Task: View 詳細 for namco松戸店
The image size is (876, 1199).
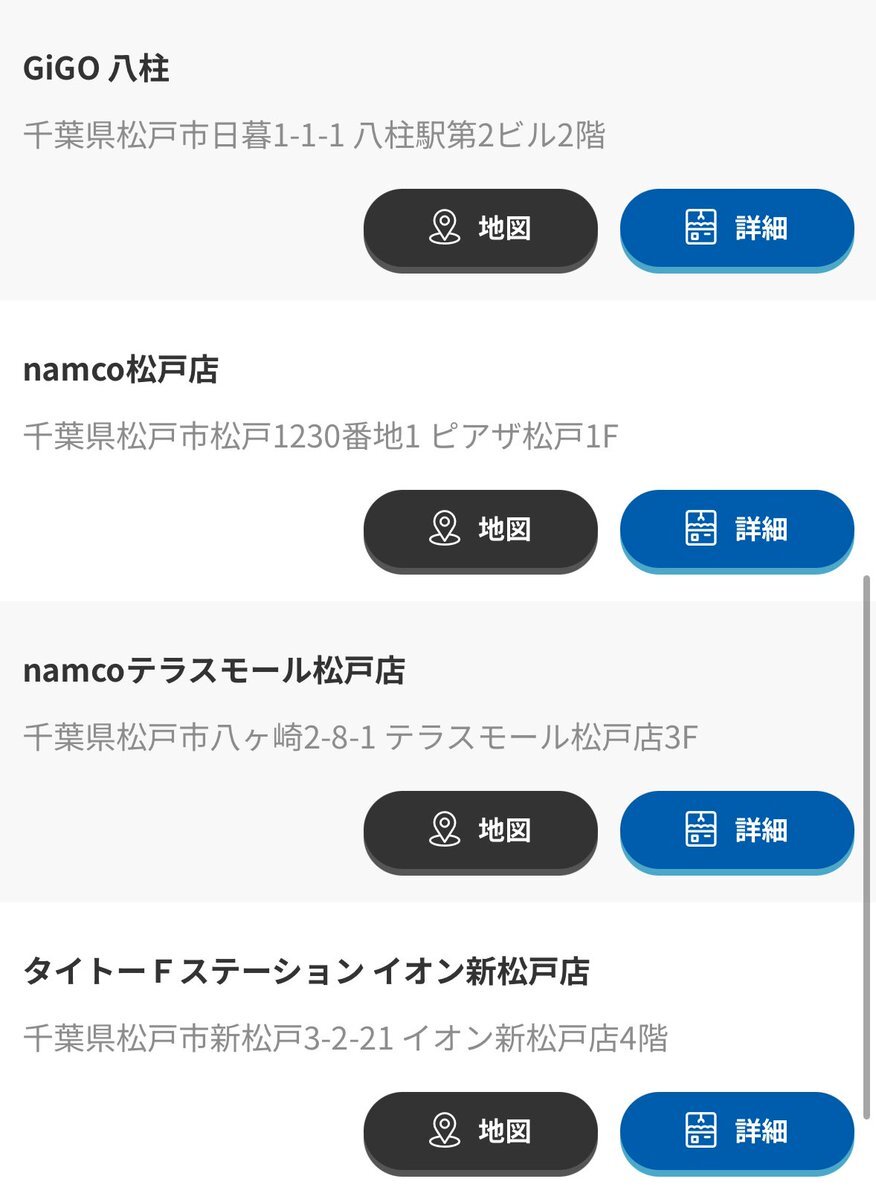Action: (x=737, y=531)
